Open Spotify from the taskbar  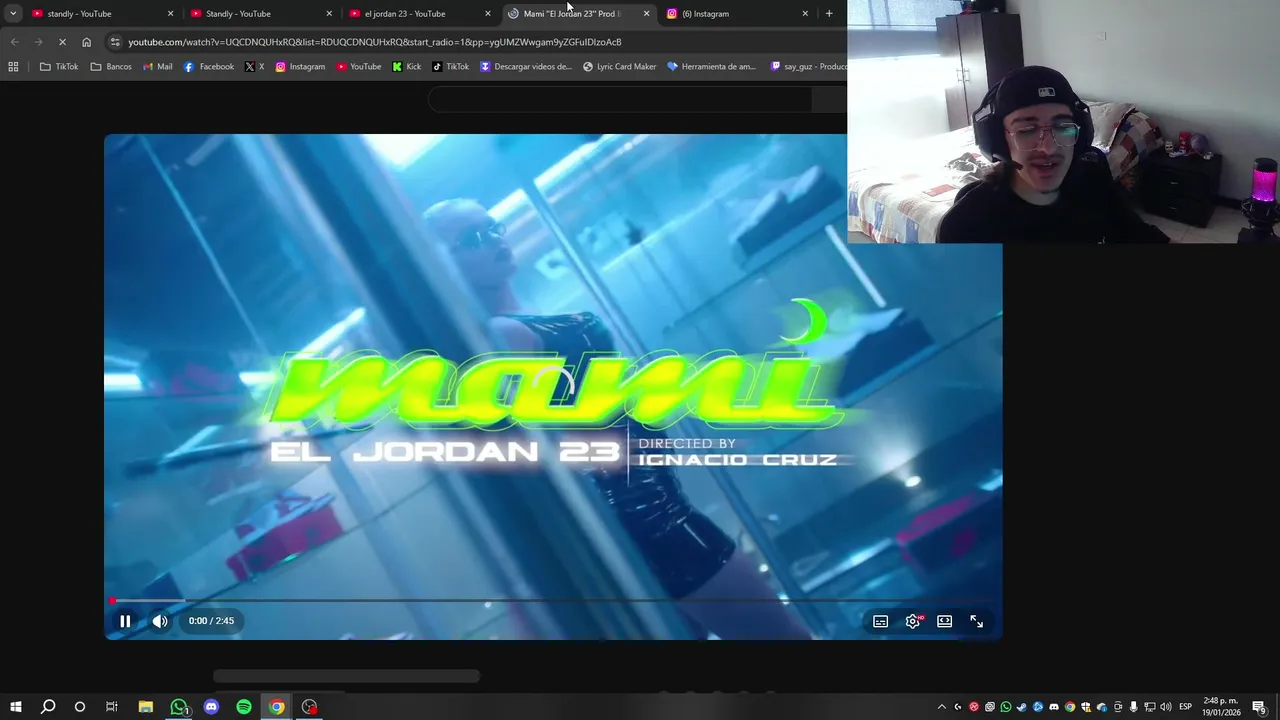(244, 707)
